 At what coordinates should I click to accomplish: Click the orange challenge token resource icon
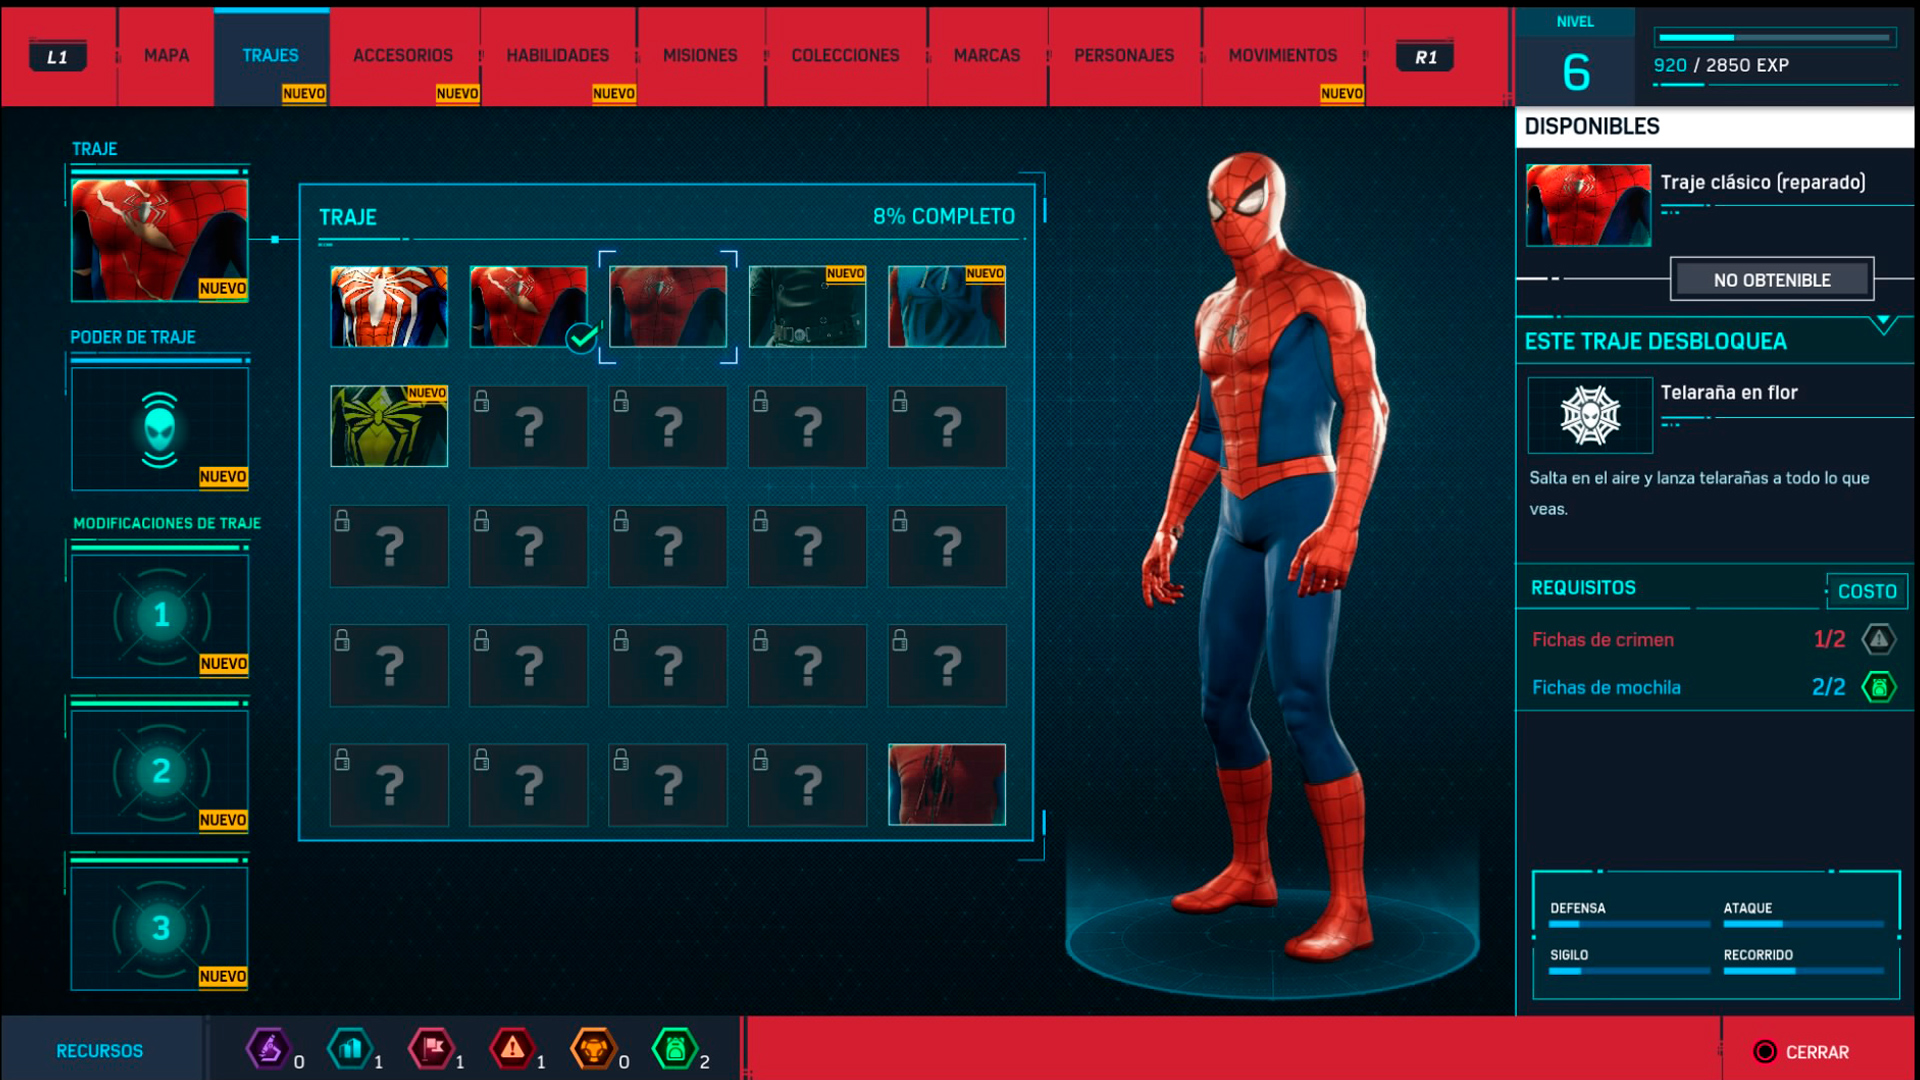593,1049
